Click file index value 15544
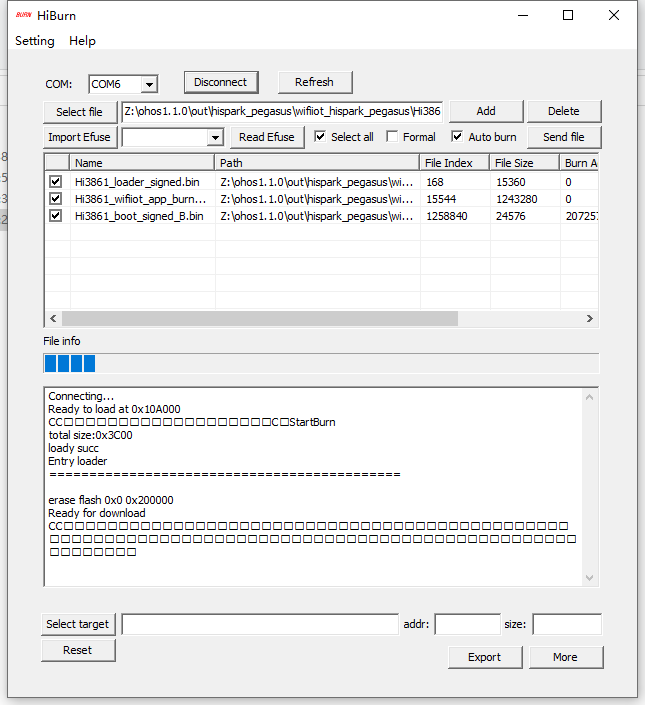 (441, 199)
